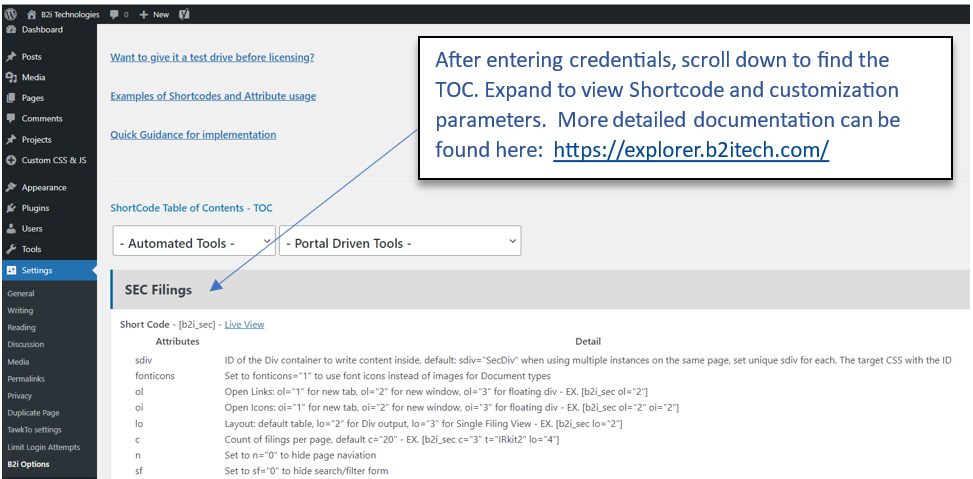The height and width of the screenshot is (479, 973).
Task: Open Quick Guidance for implementation link
Action: (x=193, y=135)
